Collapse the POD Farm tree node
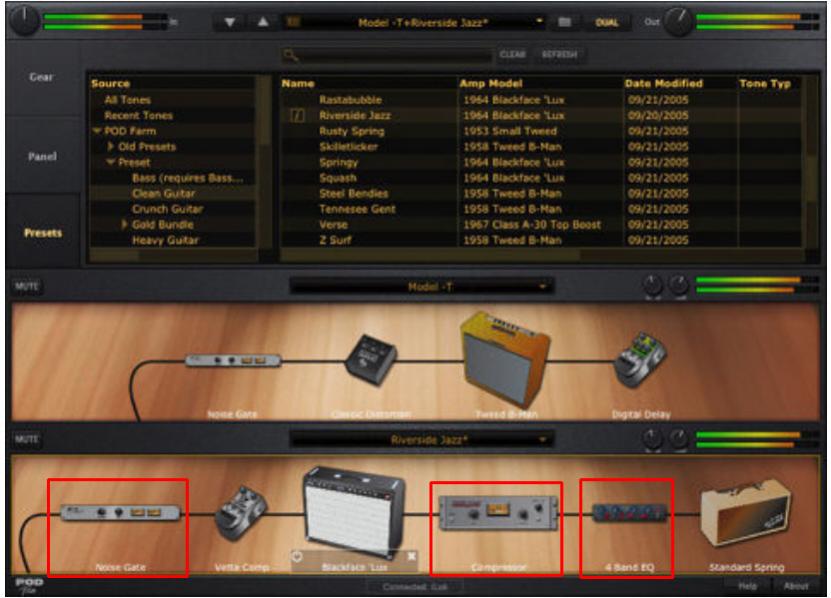The width and height of the screenshot is (831, 598). click(97, 130)
